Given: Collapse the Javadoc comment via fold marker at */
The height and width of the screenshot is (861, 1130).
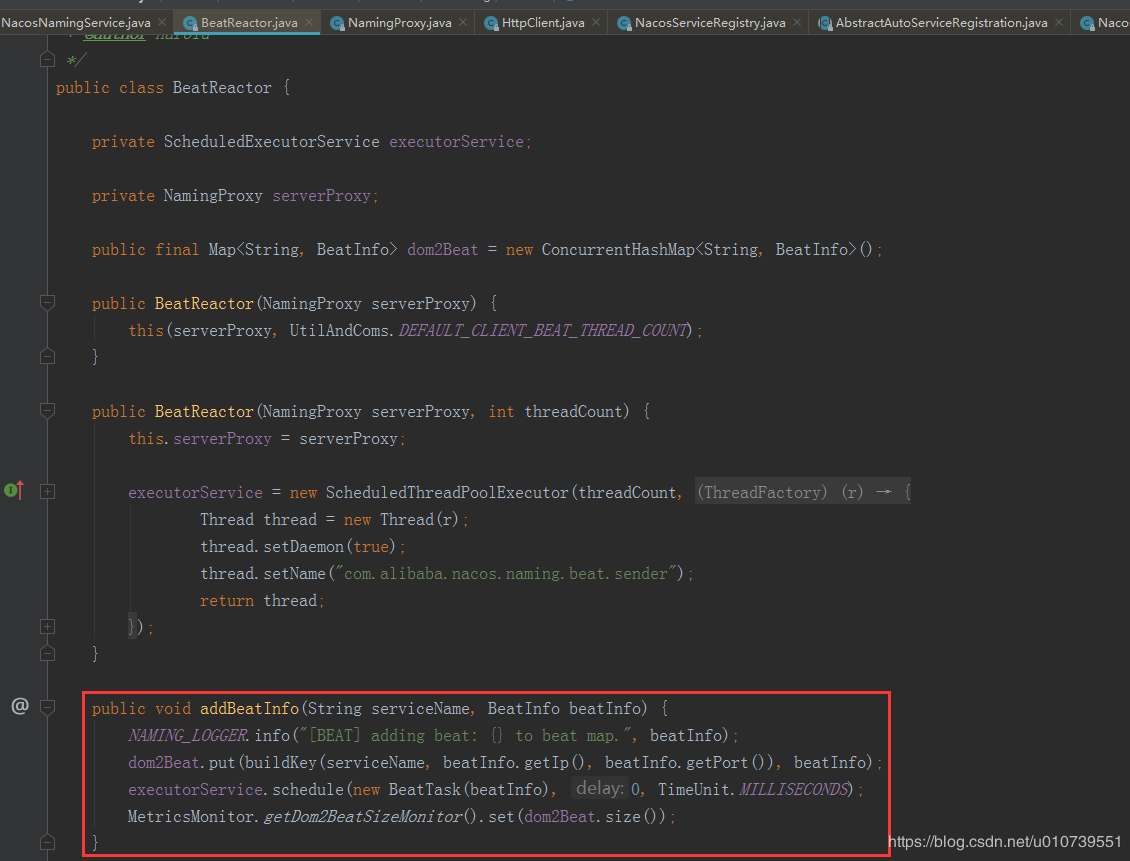Looking at the screenshot, I should coord(48,60).
